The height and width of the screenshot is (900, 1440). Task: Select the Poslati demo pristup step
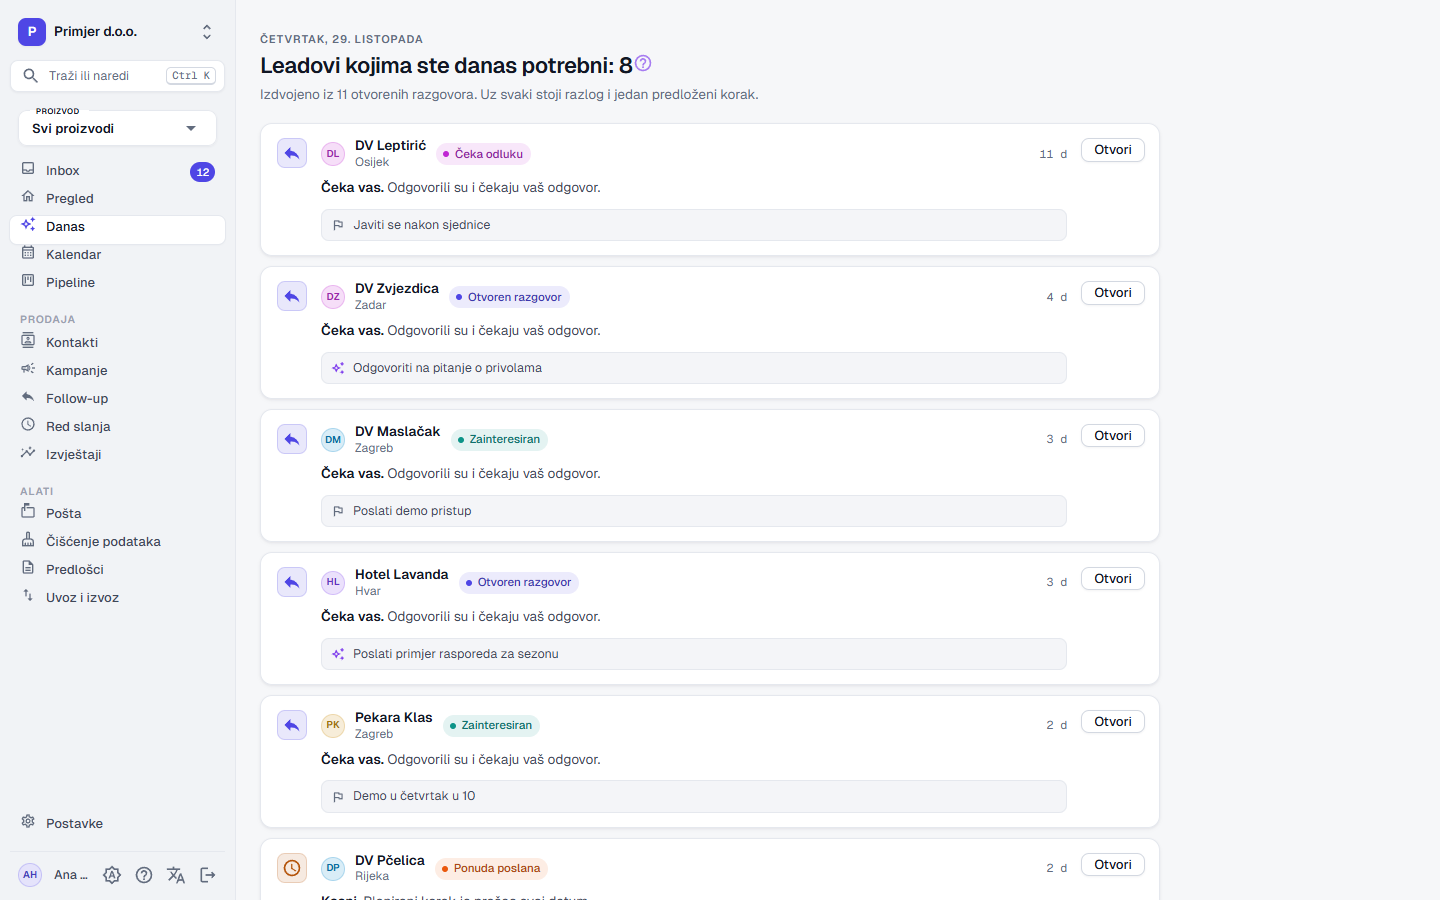pos(694,511)
